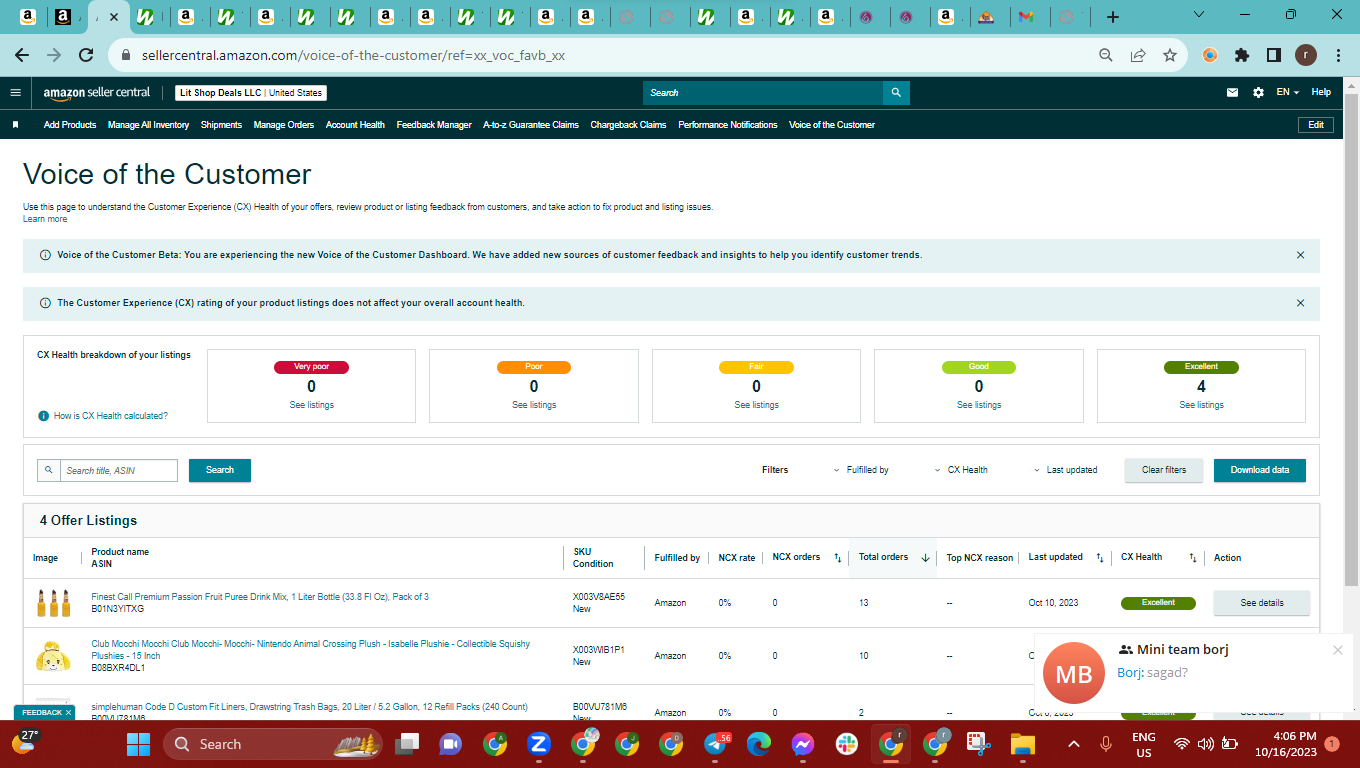Open Performance Notifications
Viewport: 1360px width, 768px height.
tap(728, 125)
